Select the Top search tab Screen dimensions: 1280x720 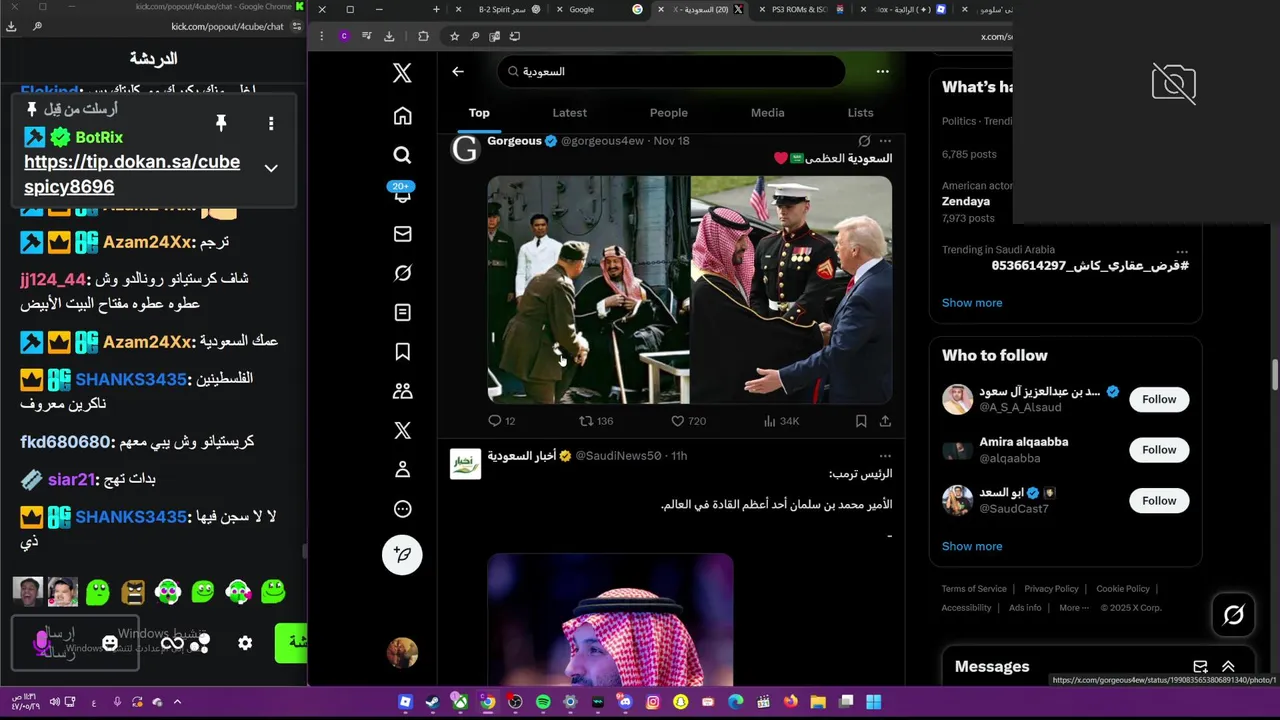pos(479,113)
